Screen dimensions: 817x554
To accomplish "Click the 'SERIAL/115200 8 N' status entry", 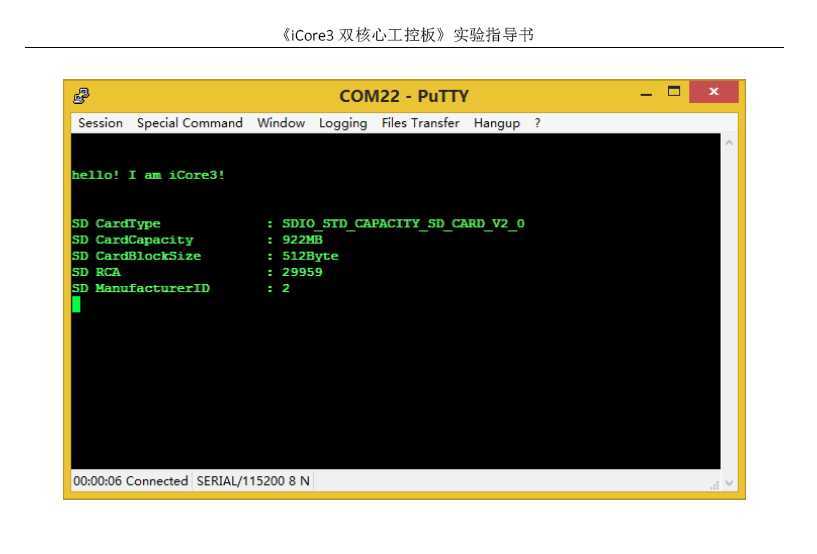I will click(253, 481).
